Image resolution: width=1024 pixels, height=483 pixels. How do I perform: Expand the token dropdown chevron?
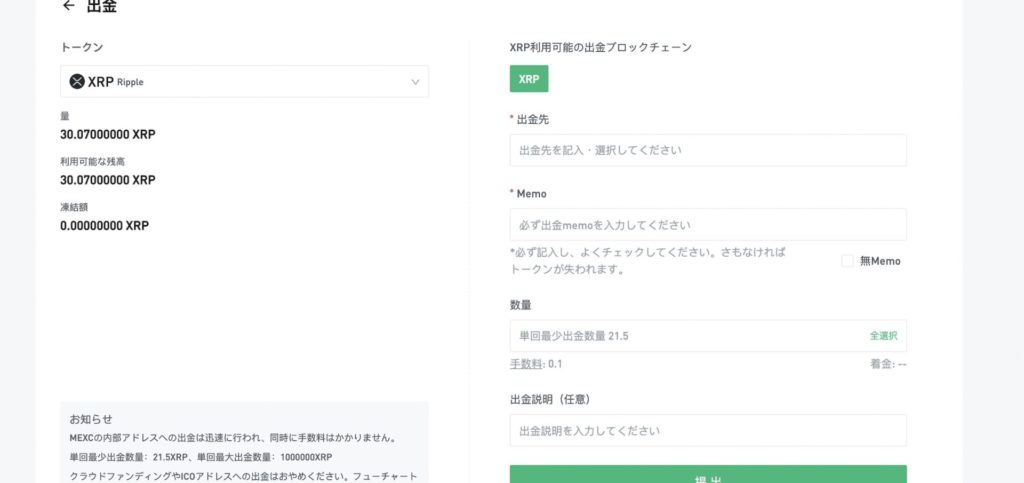[415, 82]
